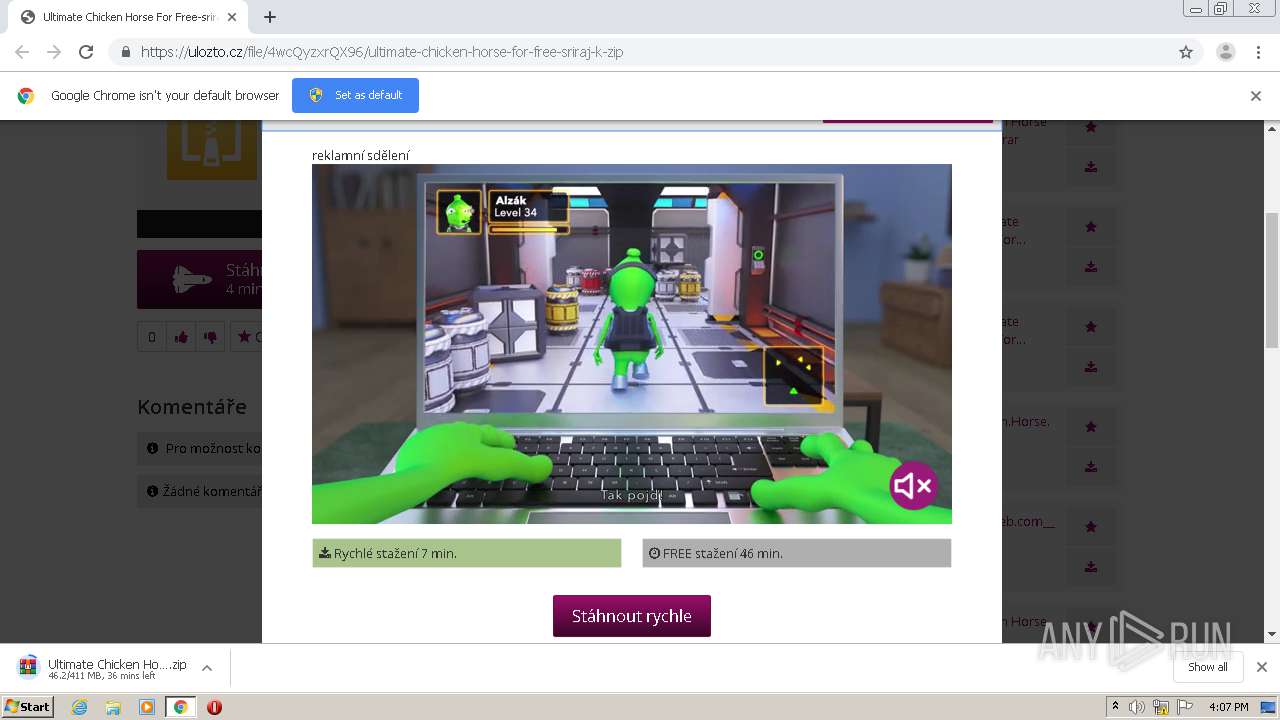The width and height of the screenshot is (1280, 720).
Task: Launch Internet Explorer from taskbar
Action: click(x=80, y=707)
